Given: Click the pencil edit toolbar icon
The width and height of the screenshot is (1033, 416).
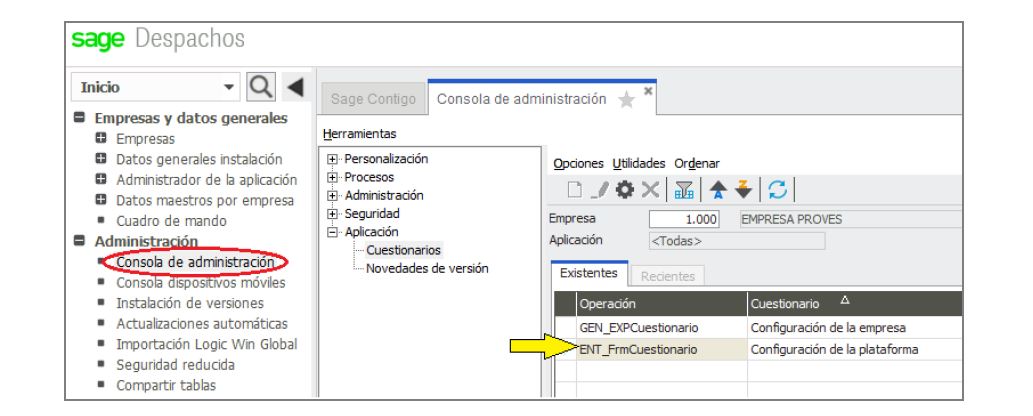Looking at the screenshot, I should [x=600, y=190].
